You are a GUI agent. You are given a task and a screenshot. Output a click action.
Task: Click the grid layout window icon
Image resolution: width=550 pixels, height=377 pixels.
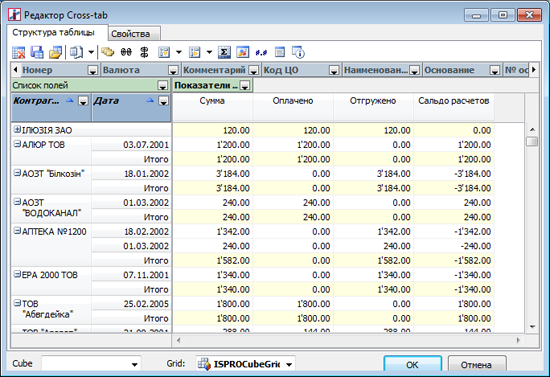(280, 52)
